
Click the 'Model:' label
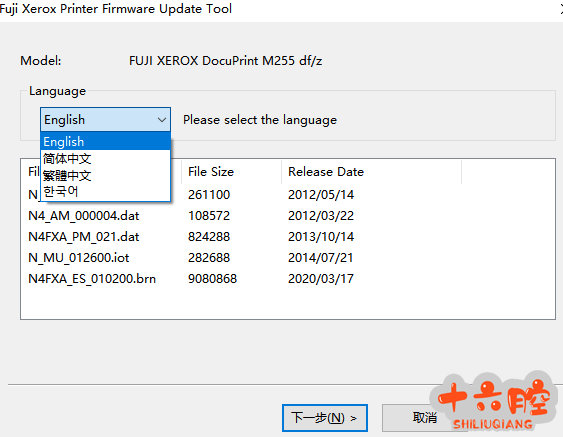point(41,61)
